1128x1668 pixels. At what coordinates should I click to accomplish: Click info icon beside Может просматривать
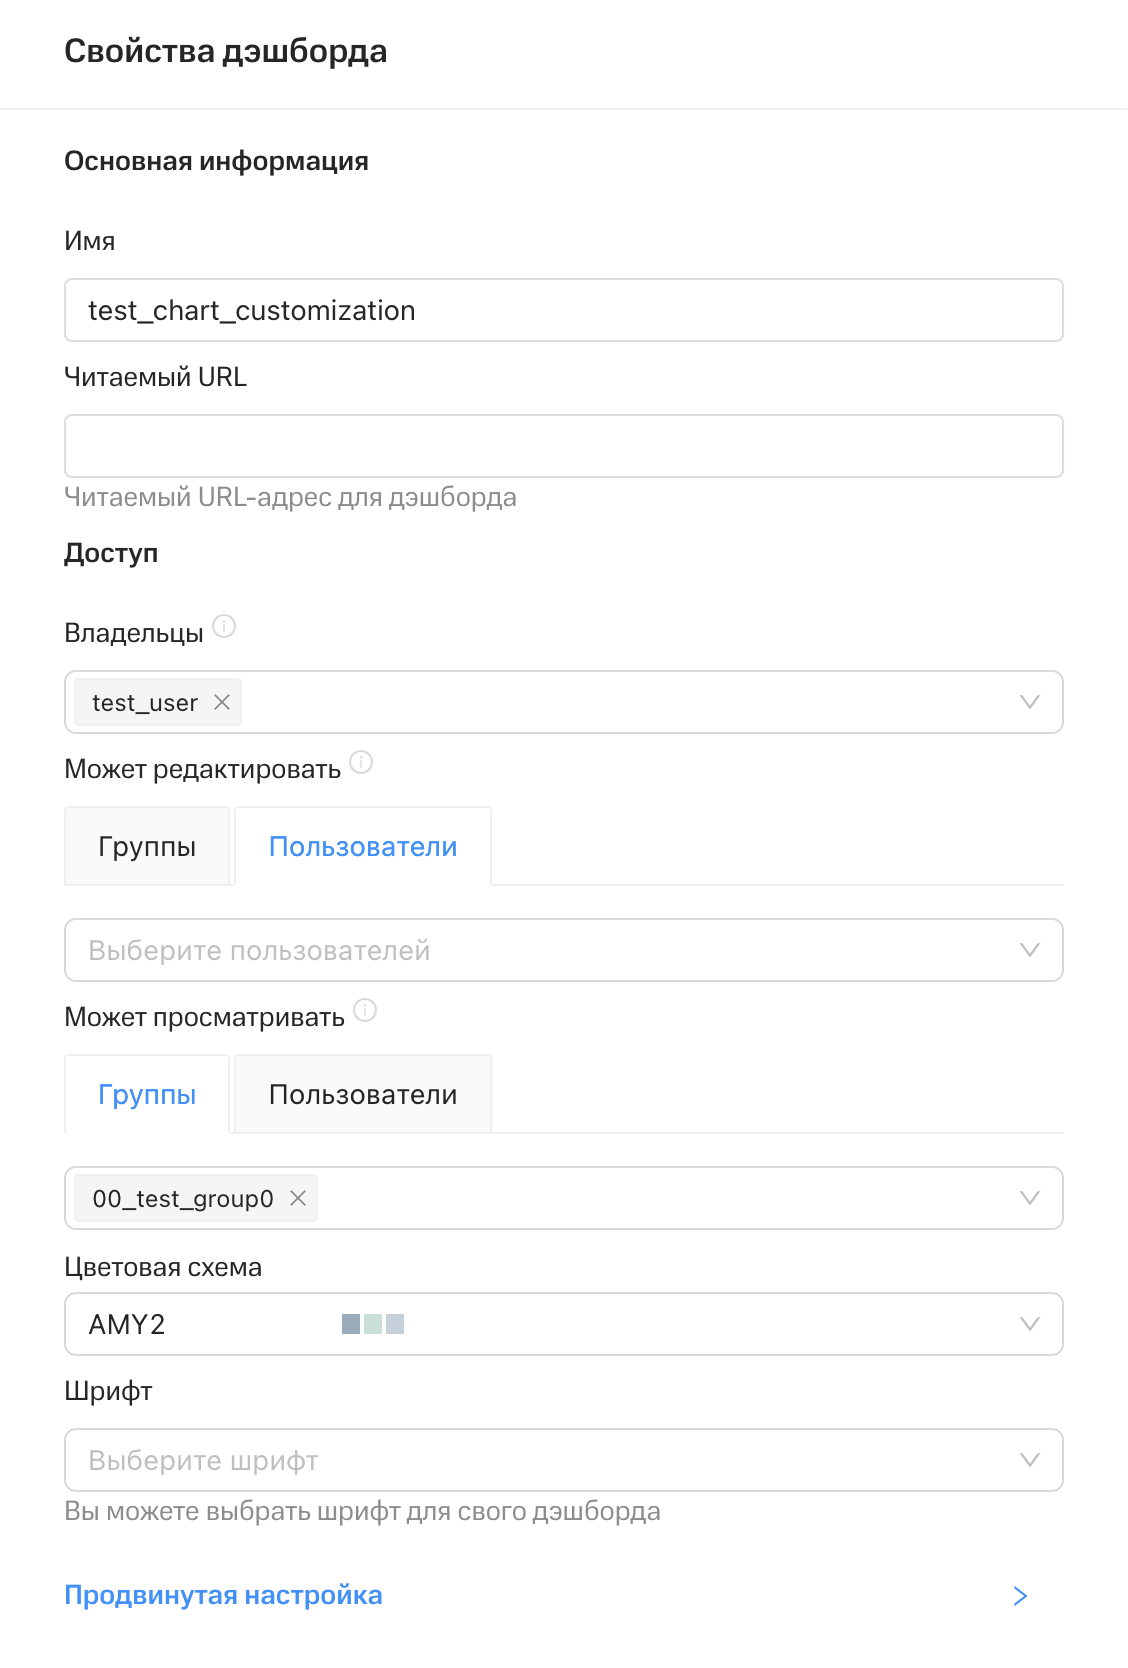point(365,1011)
